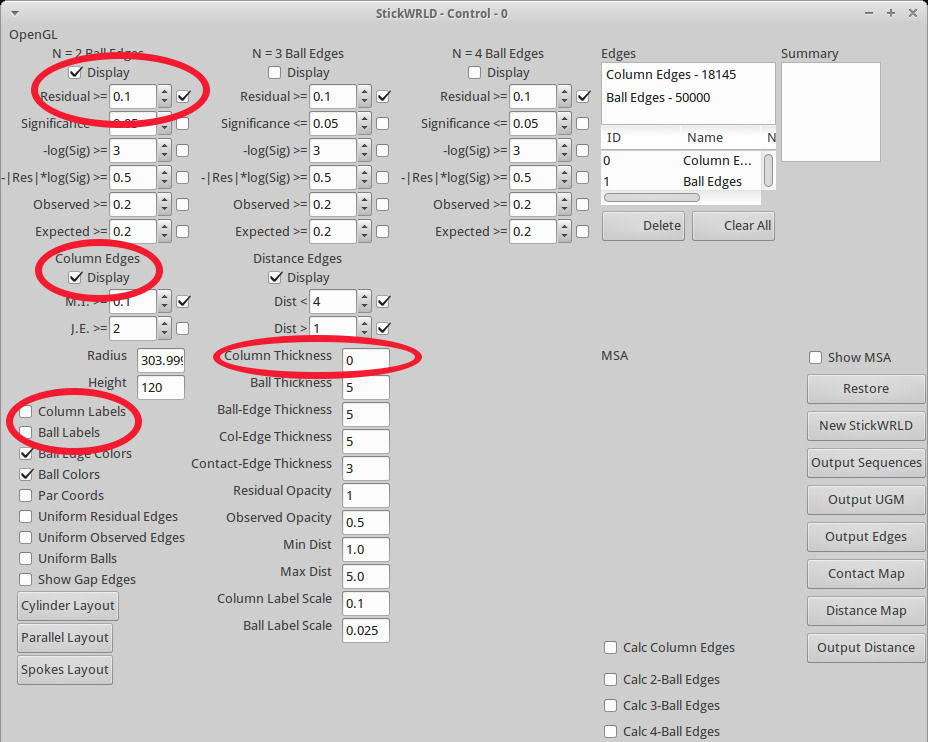Focus the Height input field

(x=161, y=388)
